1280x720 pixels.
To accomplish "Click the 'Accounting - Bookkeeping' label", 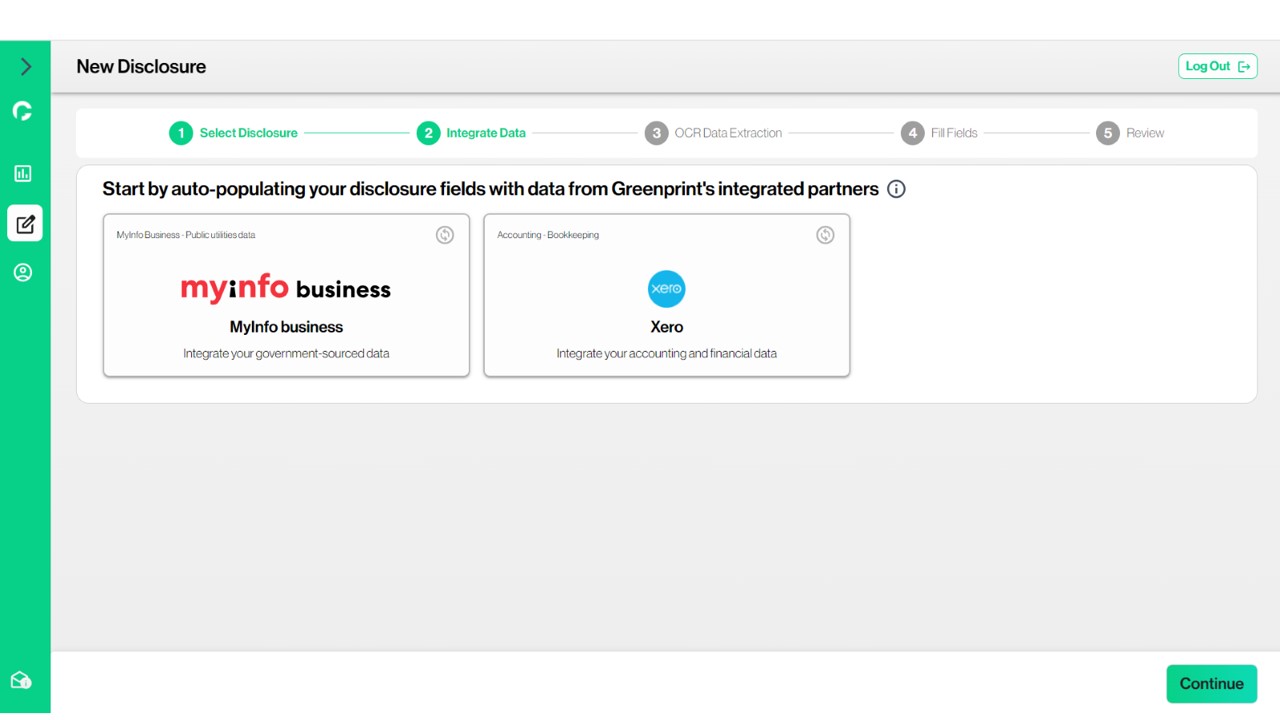I will click(x=548, y=235).
